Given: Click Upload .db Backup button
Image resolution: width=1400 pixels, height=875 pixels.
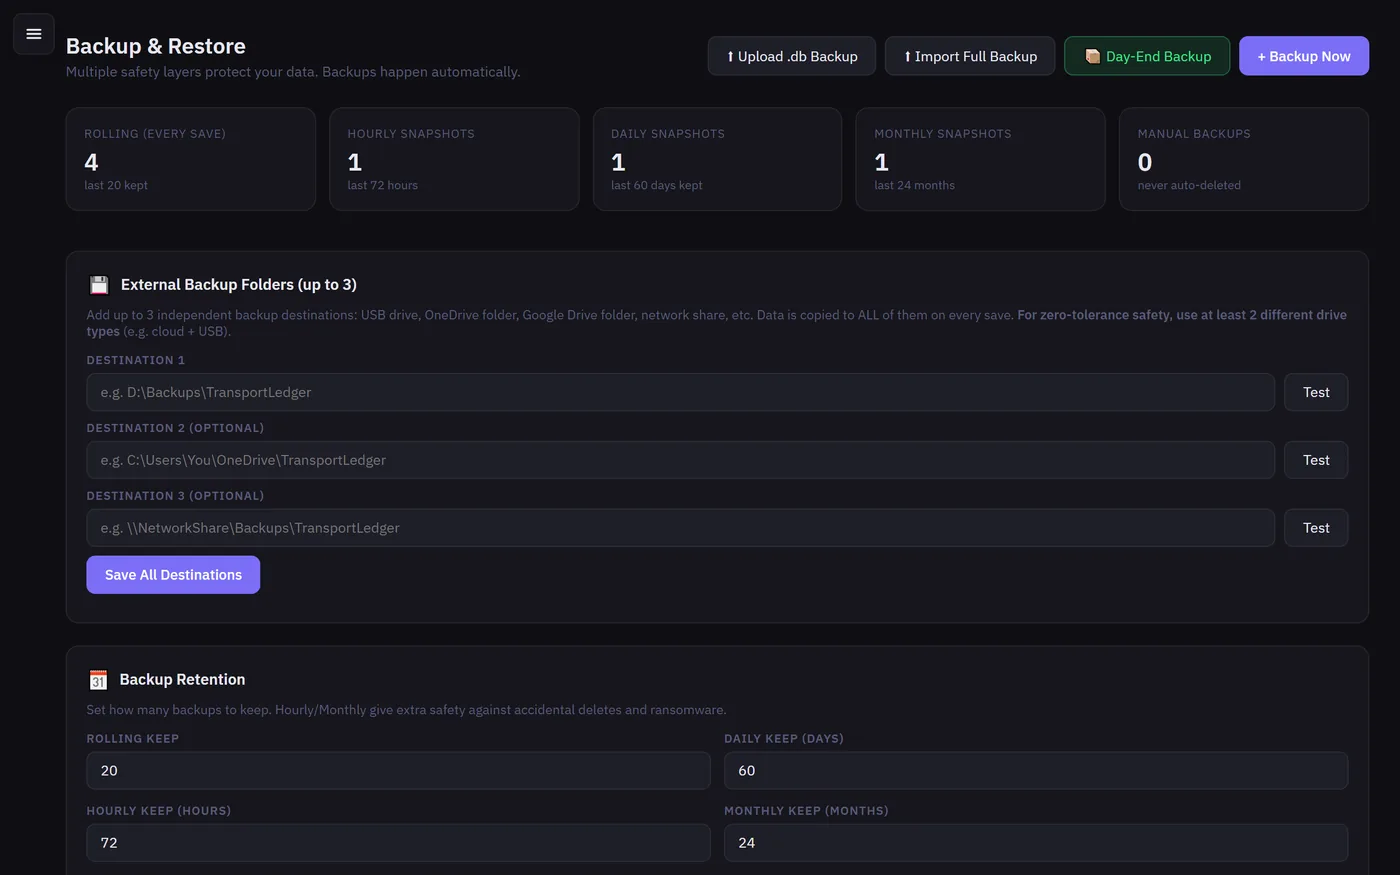Looking at the screenshot, I should 792,56.
